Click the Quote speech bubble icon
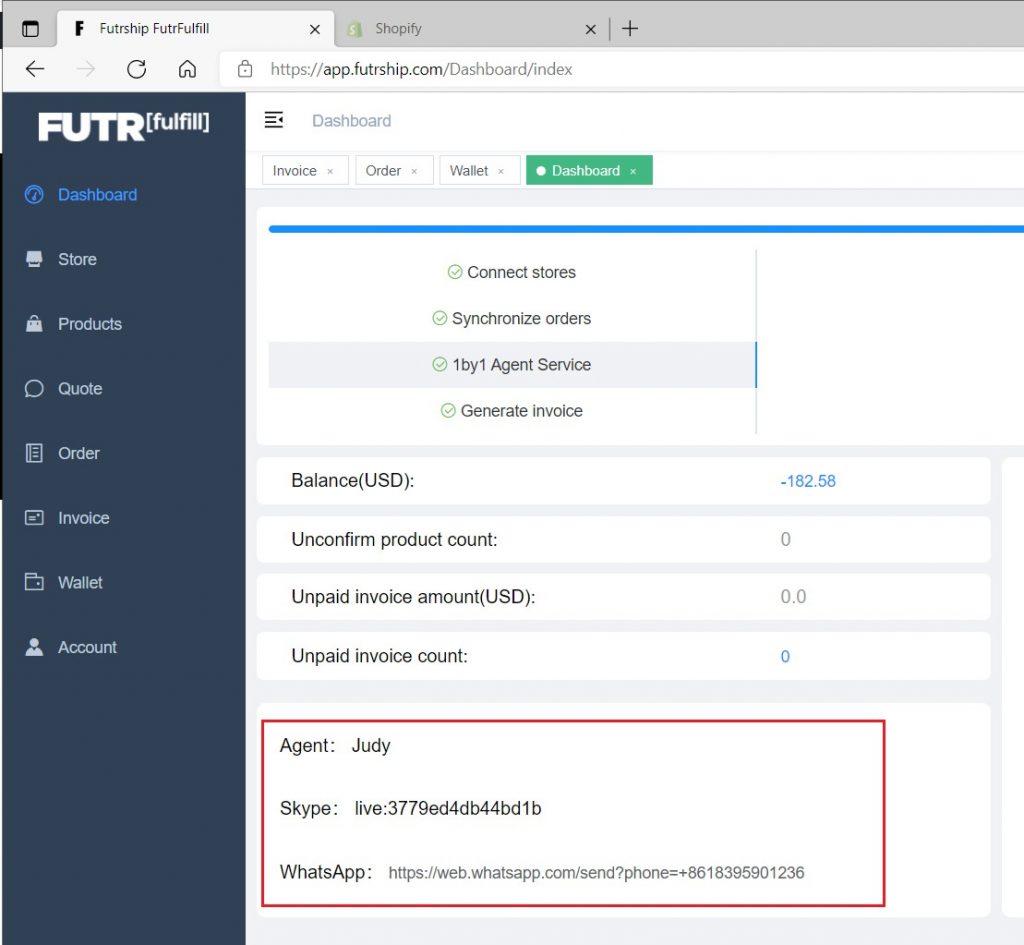 (34, 389)
